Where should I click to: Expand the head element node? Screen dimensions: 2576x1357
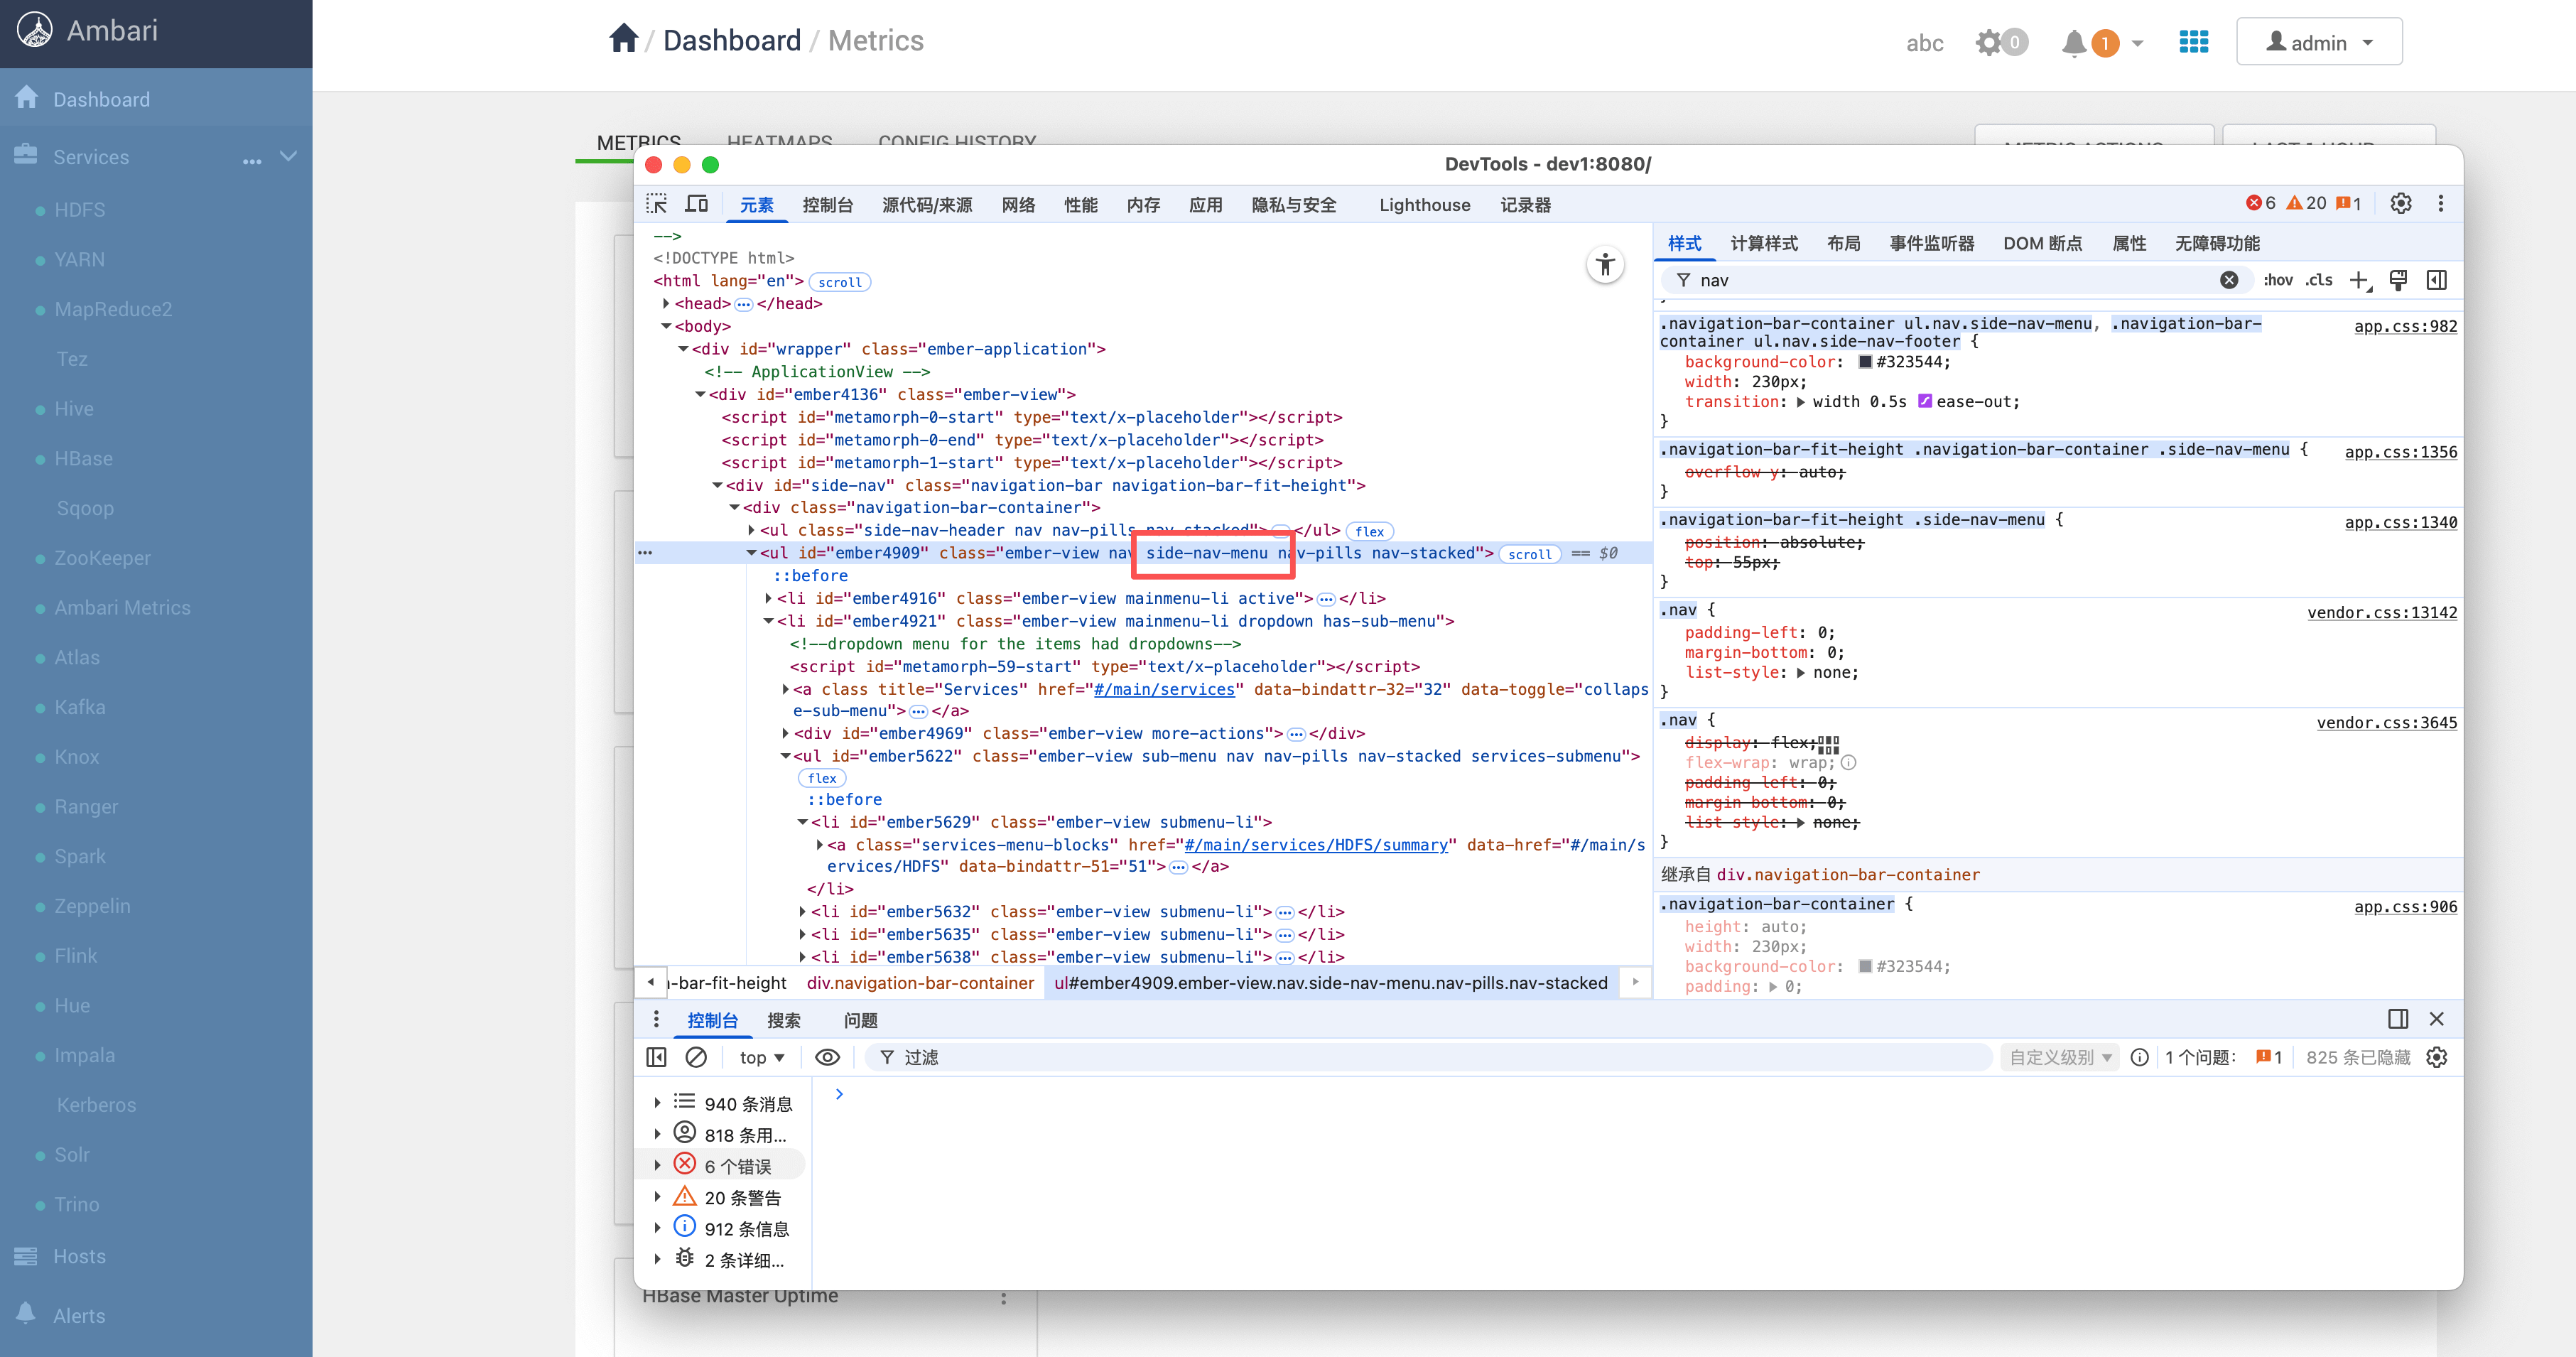coord(666,303)
